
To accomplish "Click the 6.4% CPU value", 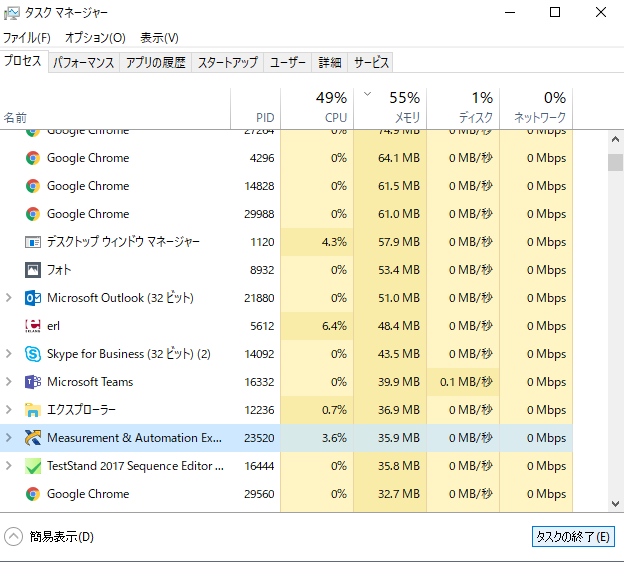I will [334, 326].
